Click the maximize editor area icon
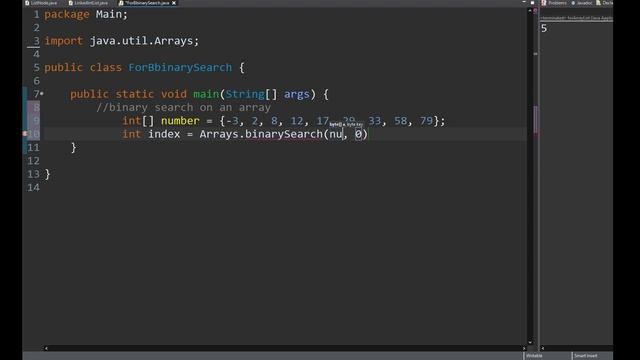640x360 pixels. point(532,2)
